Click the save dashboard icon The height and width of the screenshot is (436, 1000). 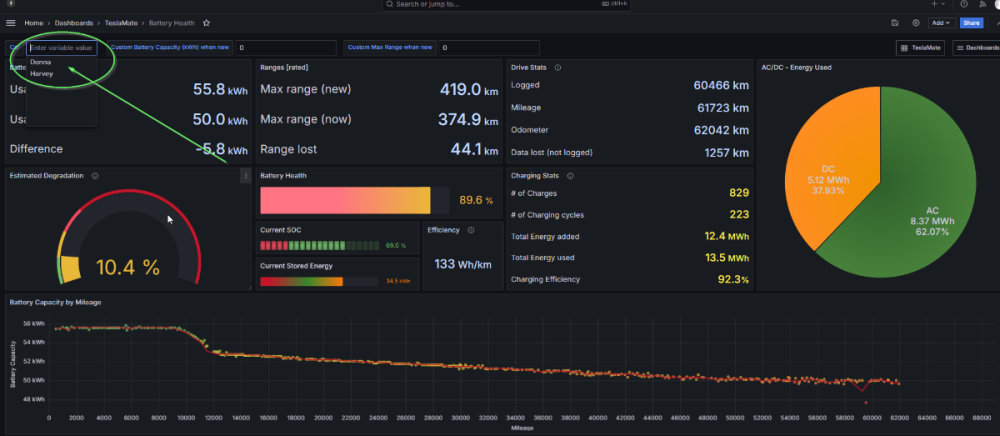894,22
